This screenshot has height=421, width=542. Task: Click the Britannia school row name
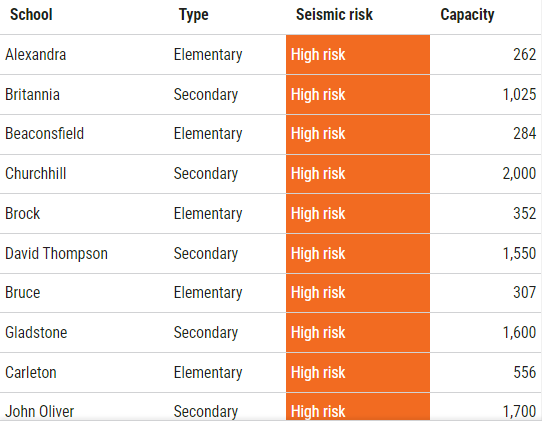(32, 94)
